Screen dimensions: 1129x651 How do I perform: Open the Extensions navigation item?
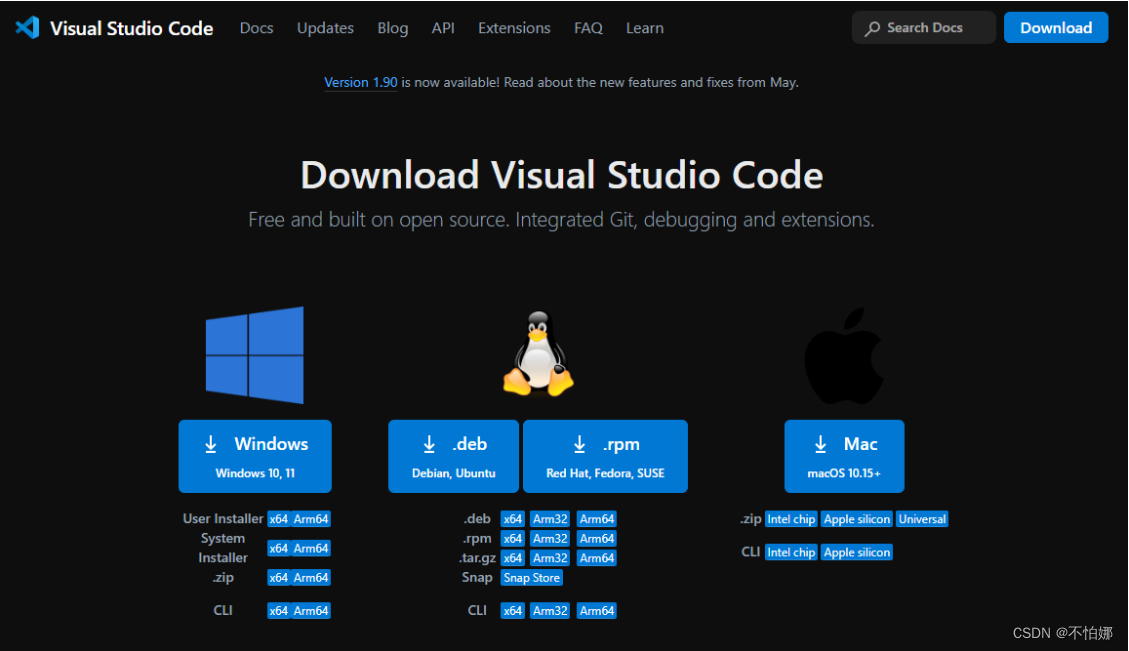coord(514,28)
